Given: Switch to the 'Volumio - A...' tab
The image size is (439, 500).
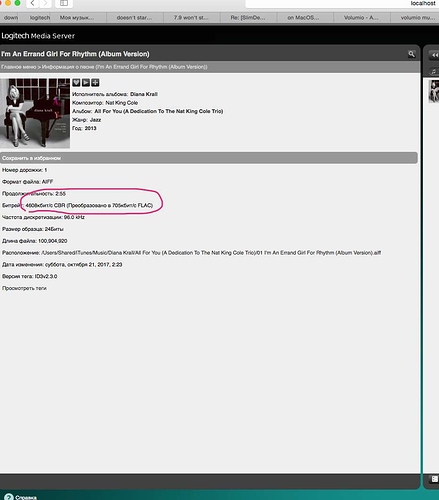Looking at the screenshot, I should (x=361, y=18).
